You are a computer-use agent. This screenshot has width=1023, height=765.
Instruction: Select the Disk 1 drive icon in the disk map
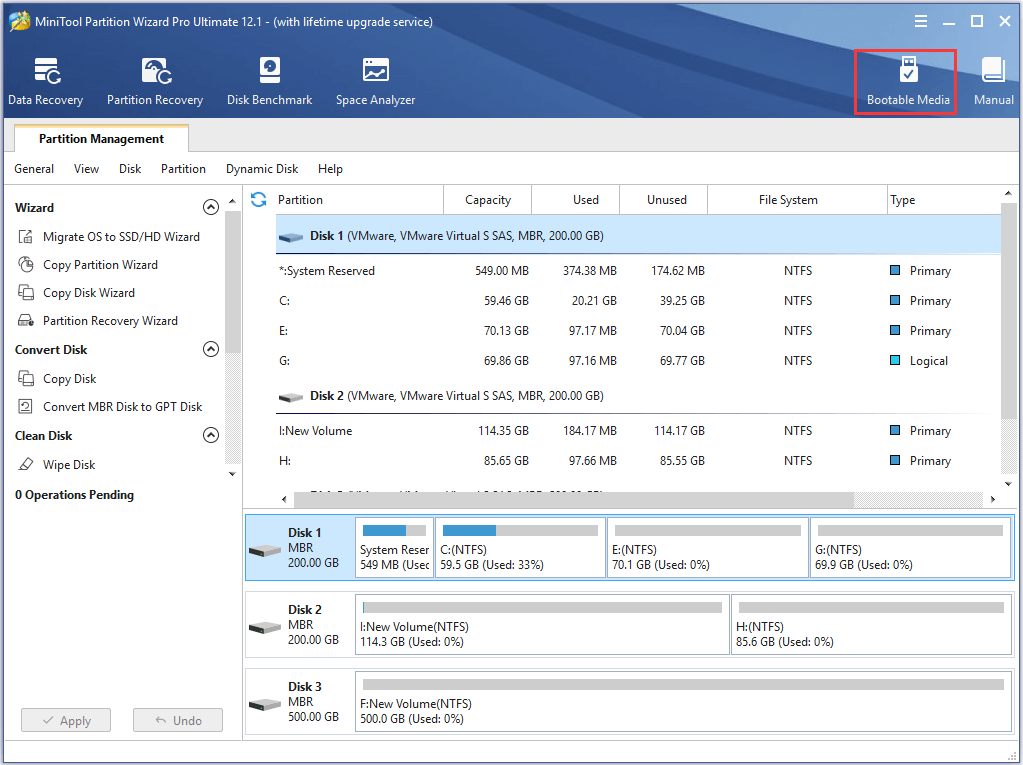(265, 551)
